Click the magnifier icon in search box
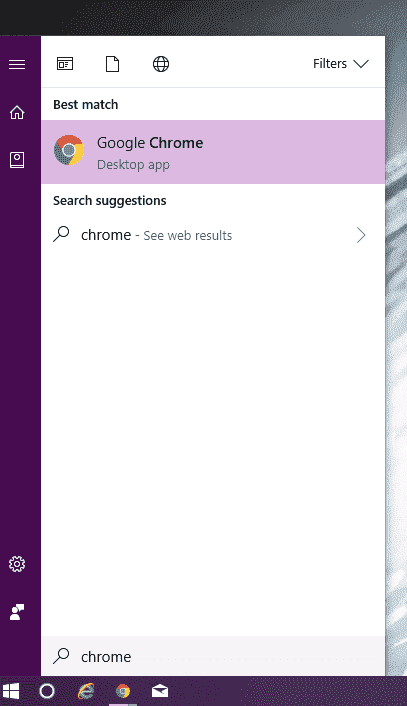The height and width of the screenshot is (706, 407). pos(61,656)
